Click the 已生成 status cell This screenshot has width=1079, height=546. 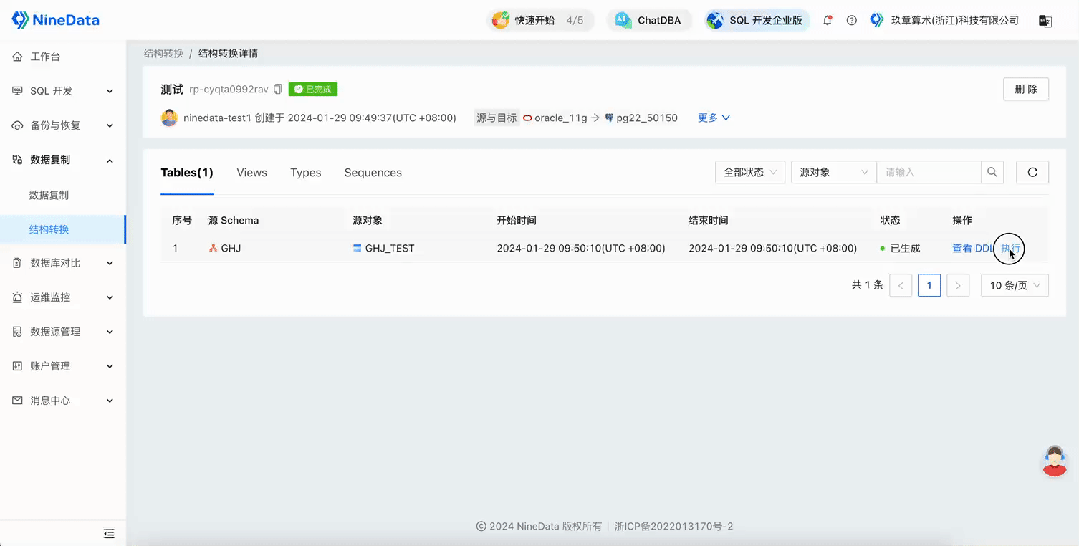[900, 249]
